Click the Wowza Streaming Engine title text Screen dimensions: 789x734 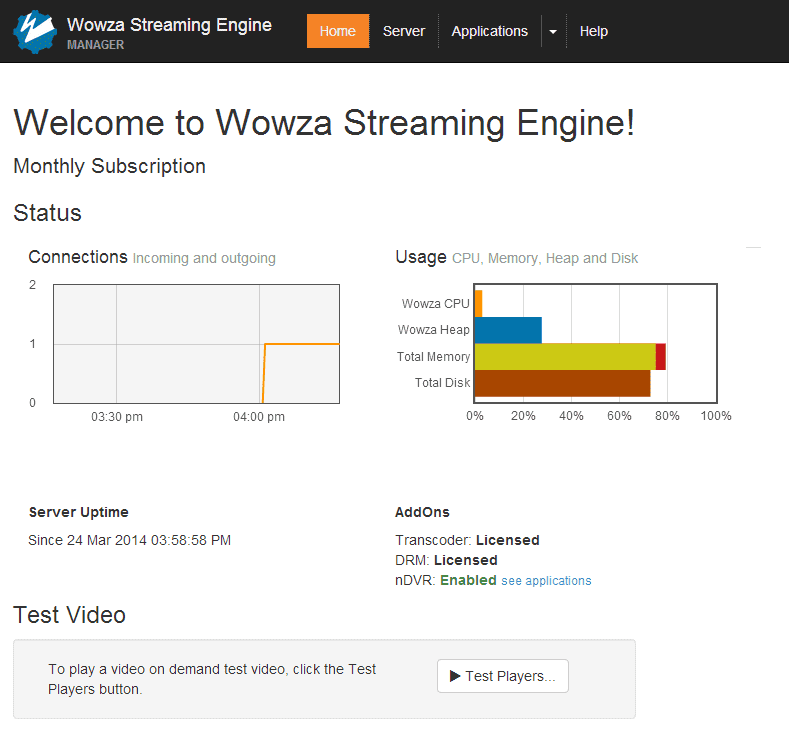click(x=169, y=25)
